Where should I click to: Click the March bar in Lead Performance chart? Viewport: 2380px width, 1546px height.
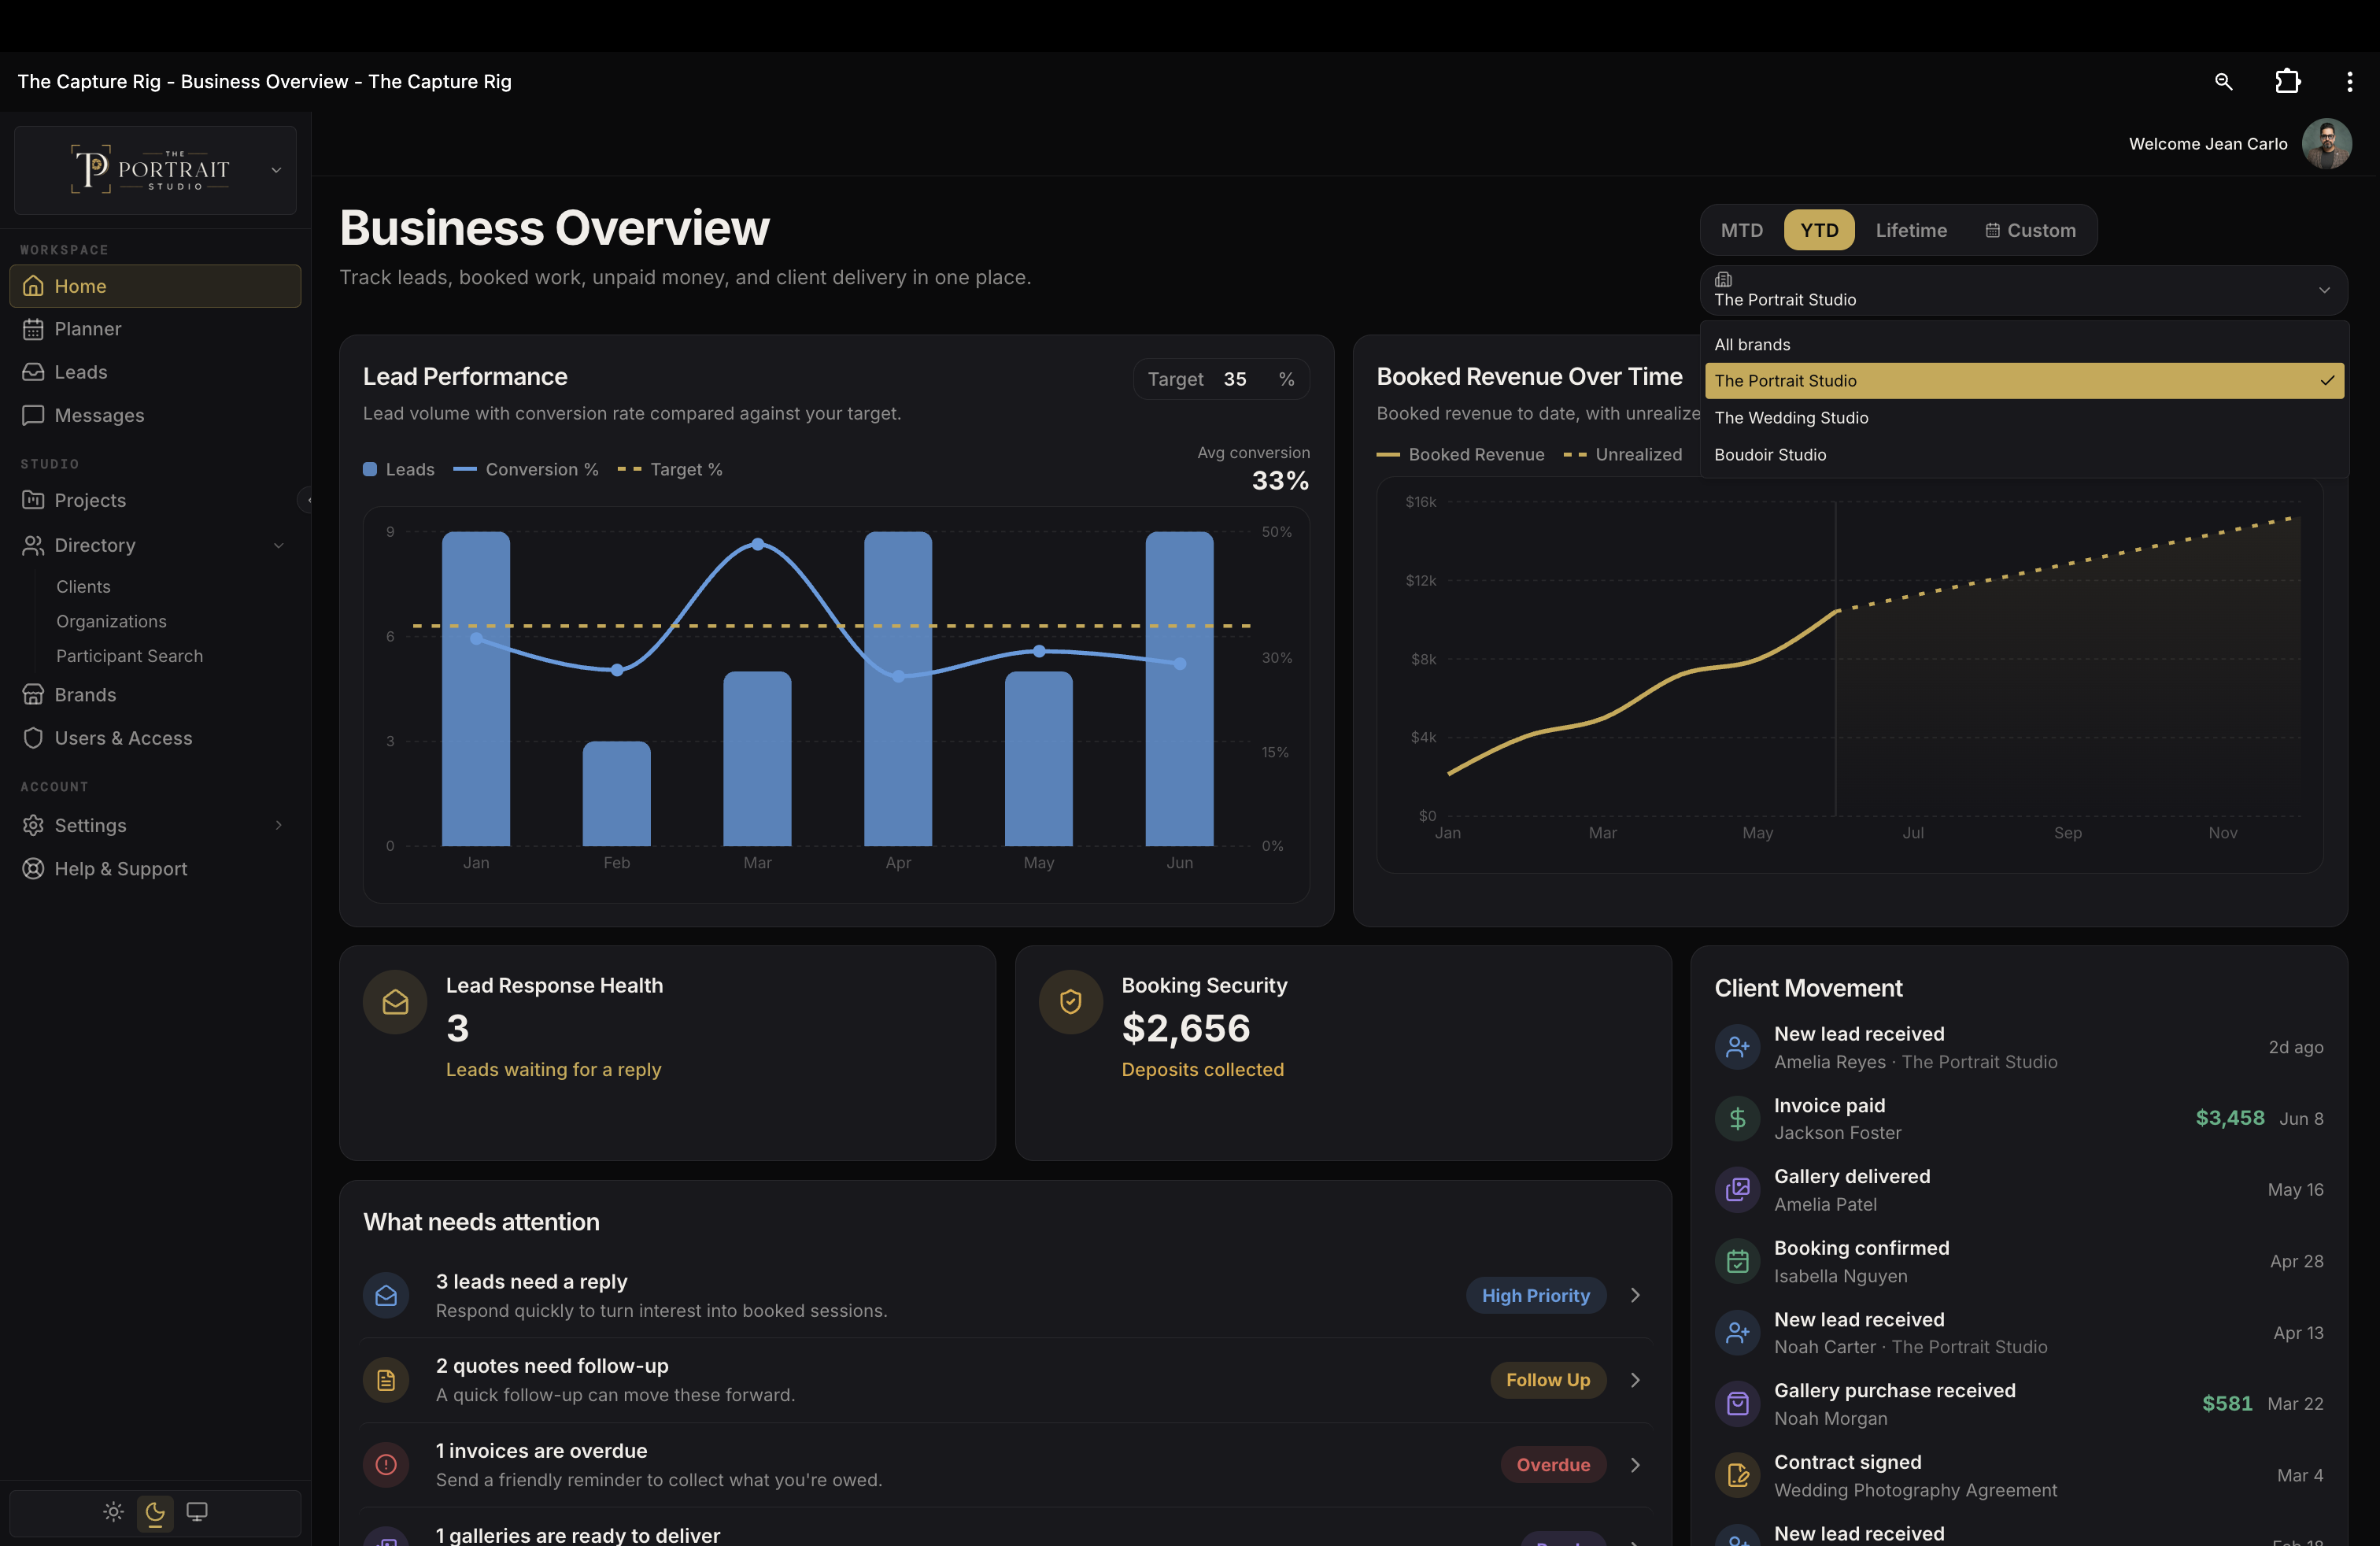pyautogui.click(x=757, y=758)
